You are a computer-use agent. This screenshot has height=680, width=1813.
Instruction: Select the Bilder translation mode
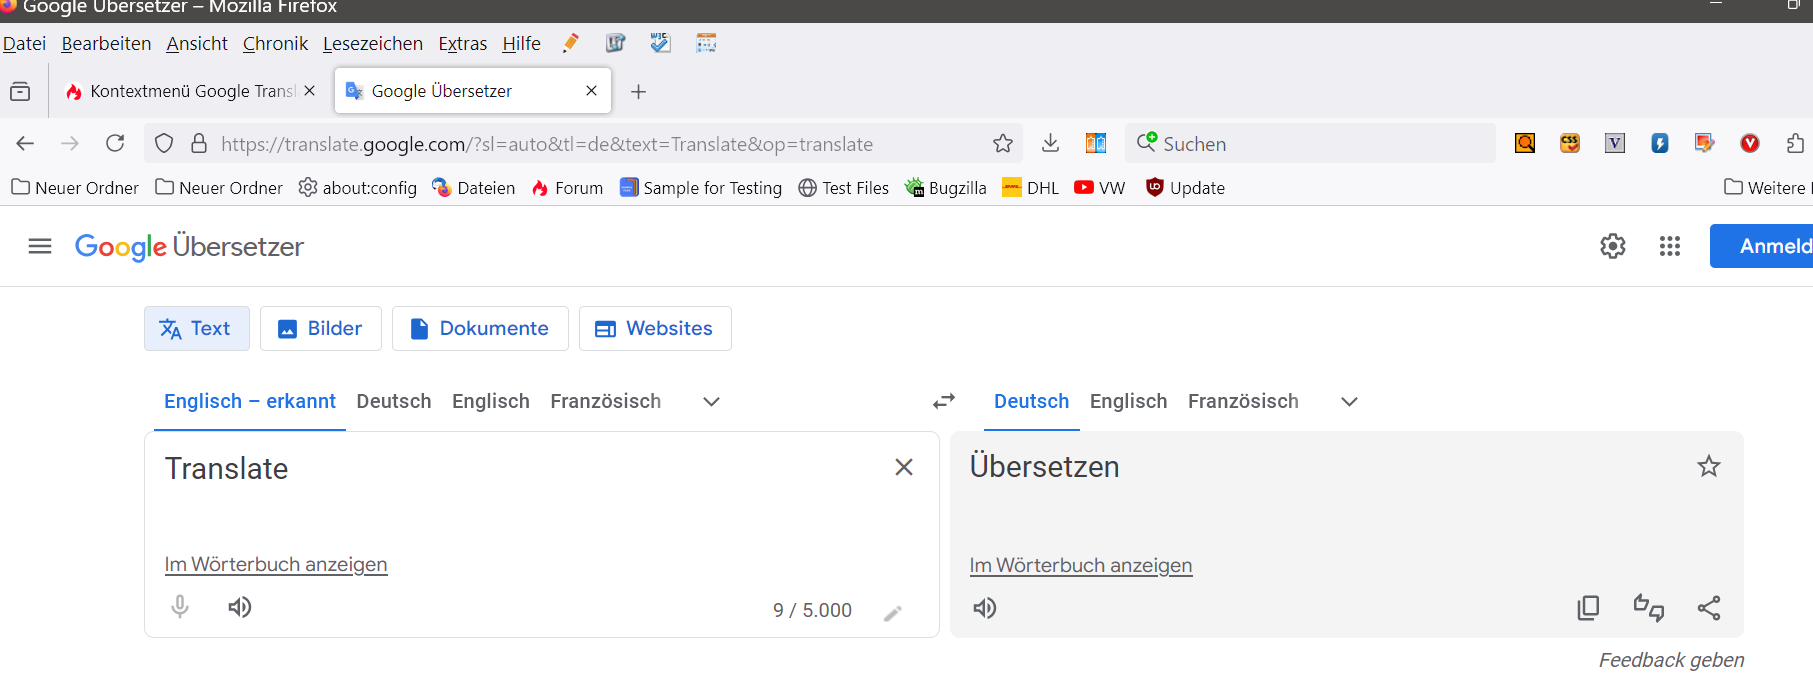point(321,328)
